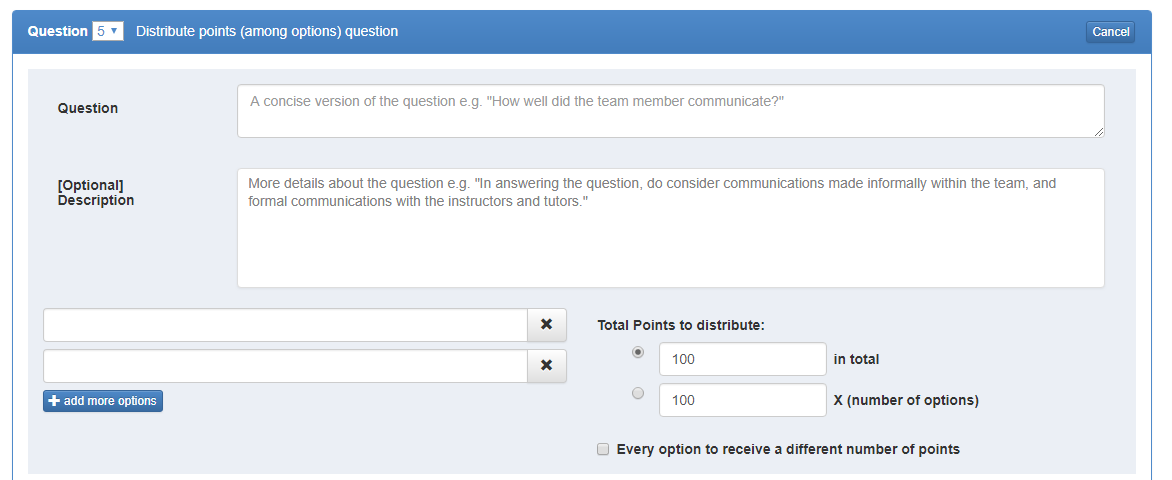The image size is (1172, 480).
Task: Click into the optional Description text area
Action: tap(670, 228)
